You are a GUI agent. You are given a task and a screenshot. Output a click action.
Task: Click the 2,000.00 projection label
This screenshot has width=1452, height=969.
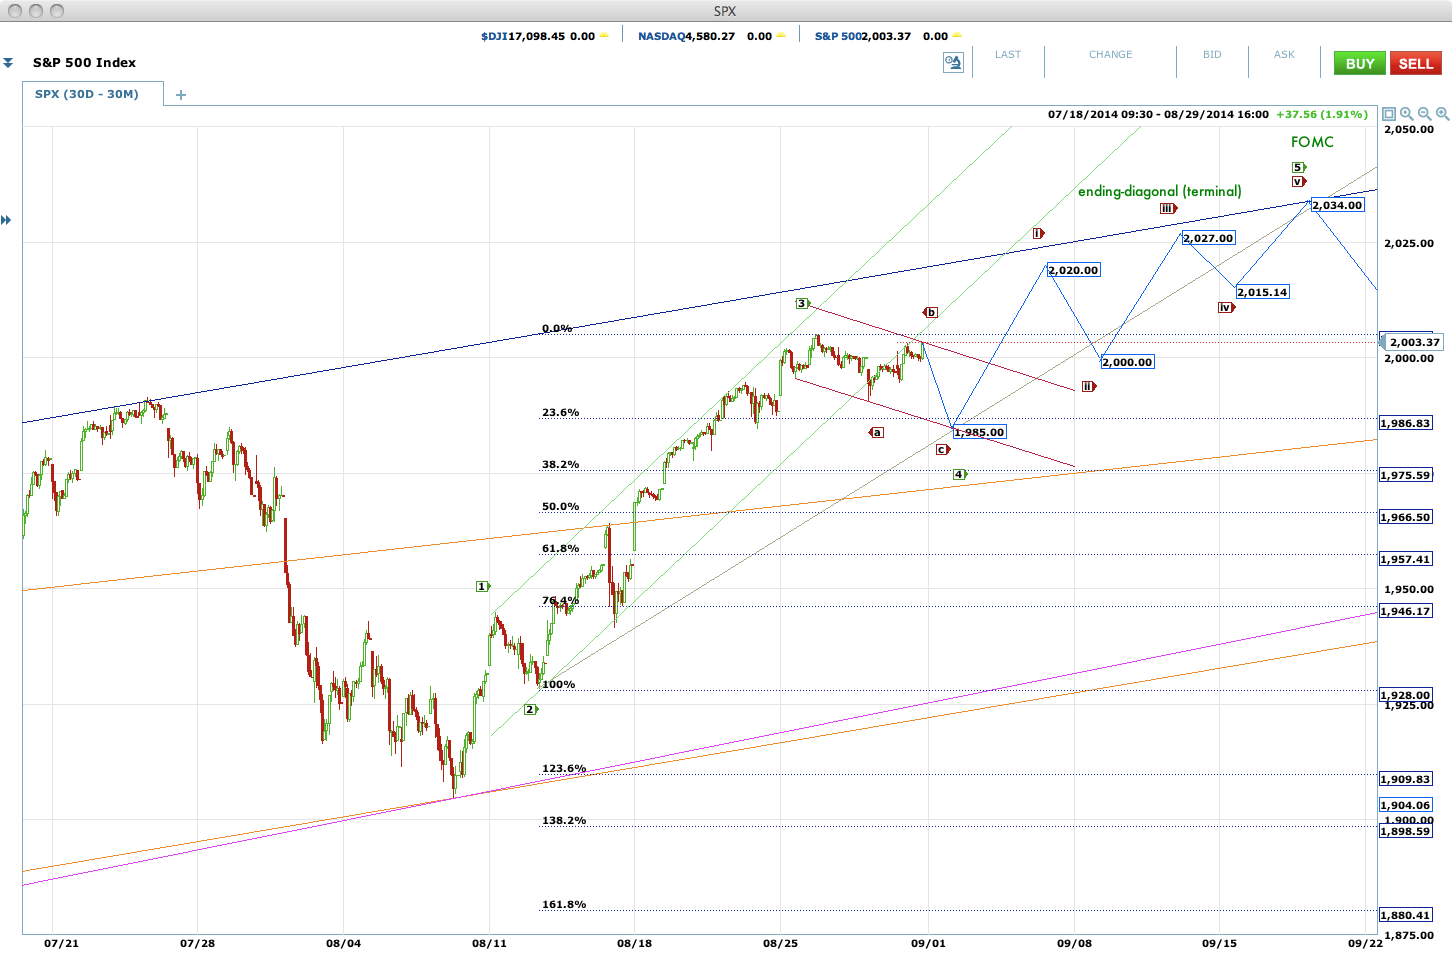click(1128, 362)
